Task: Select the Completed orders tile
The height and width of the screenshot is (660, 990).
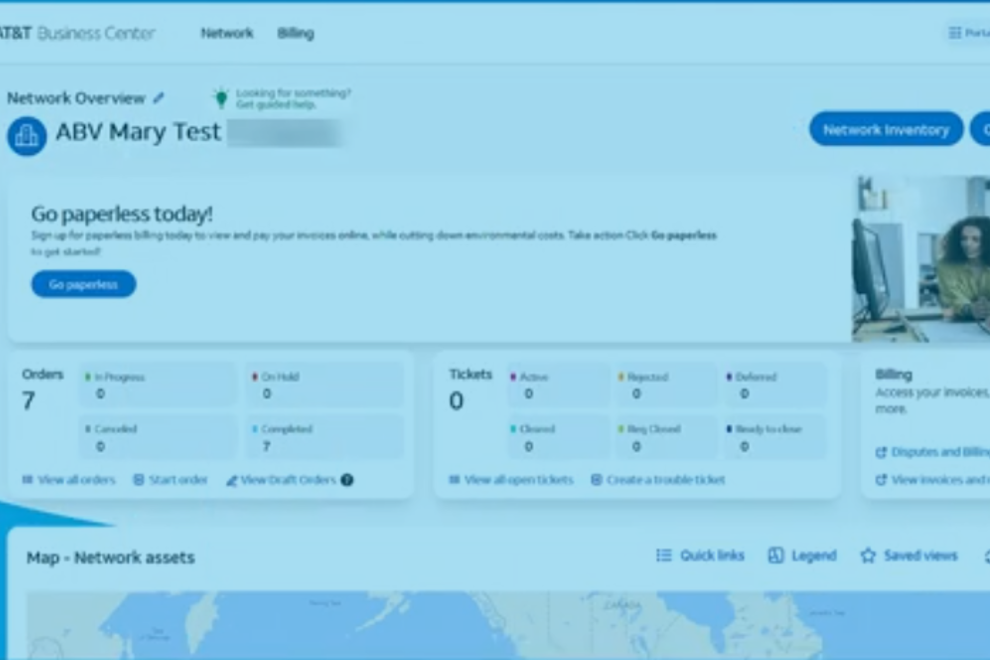Action: [x=325, y=437]
